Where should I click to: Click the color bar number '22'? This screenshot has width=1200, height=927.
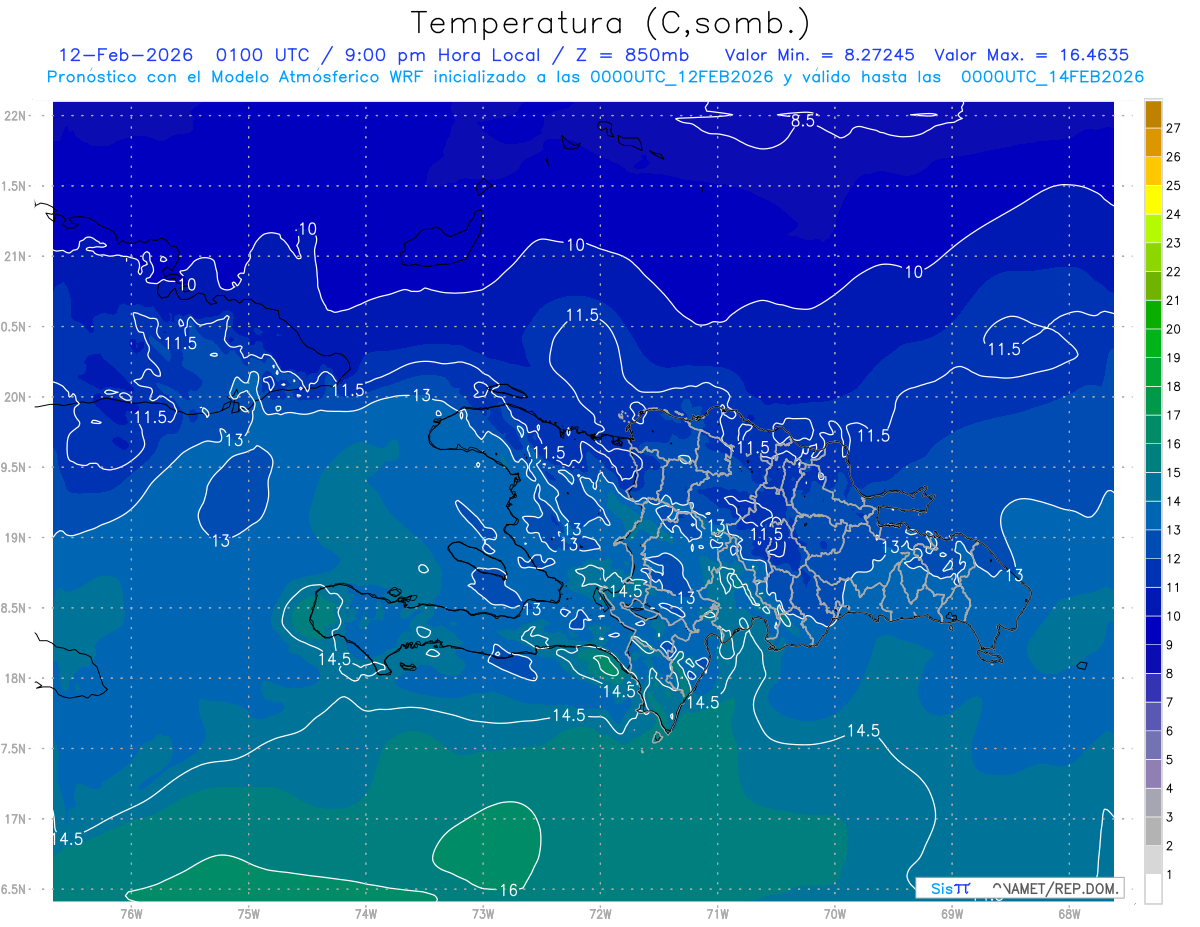point(1173,272)
